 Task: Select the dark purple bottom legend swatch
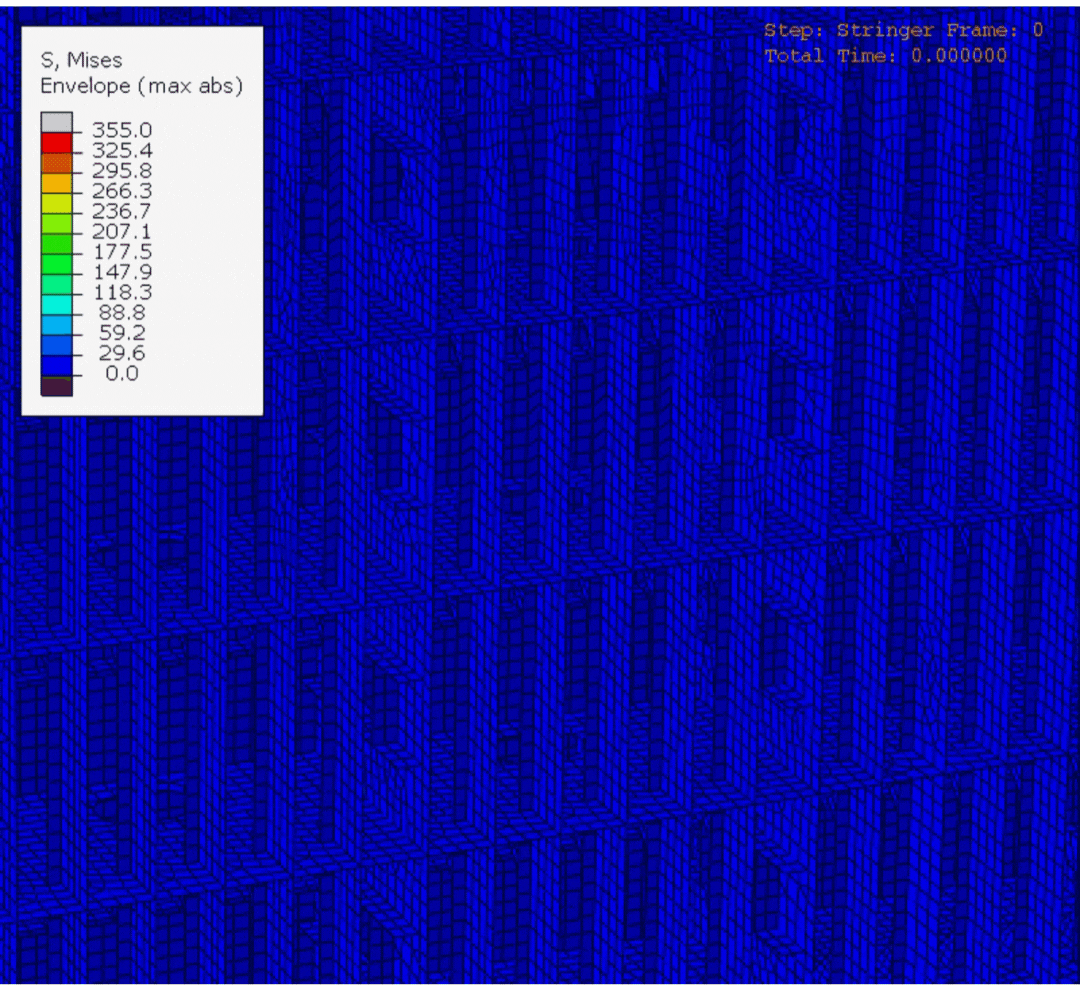click(56, 386)
